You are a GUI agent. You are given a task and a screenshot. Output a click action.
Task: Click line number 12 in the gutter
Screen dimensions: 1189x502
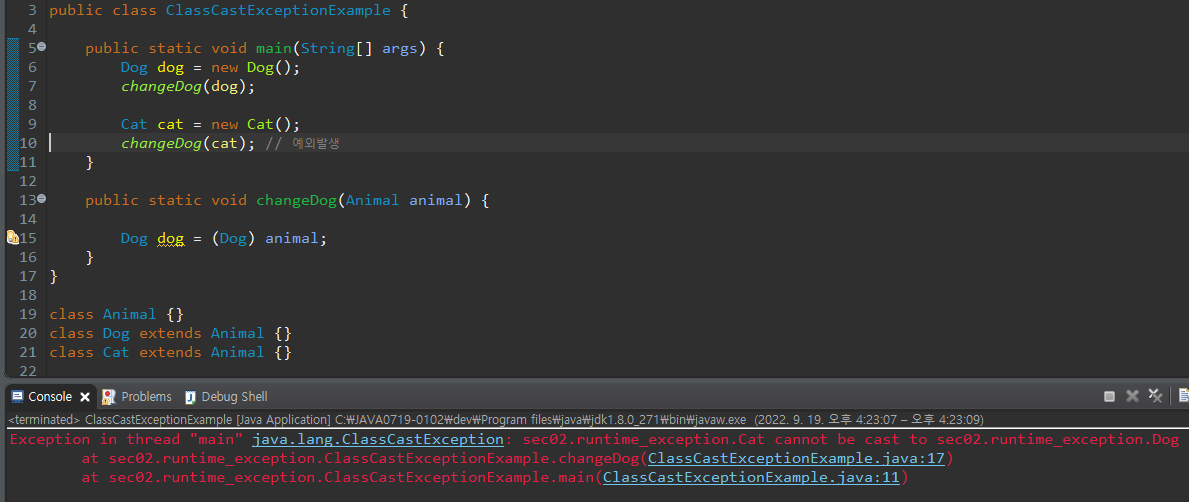pos(27,182)
